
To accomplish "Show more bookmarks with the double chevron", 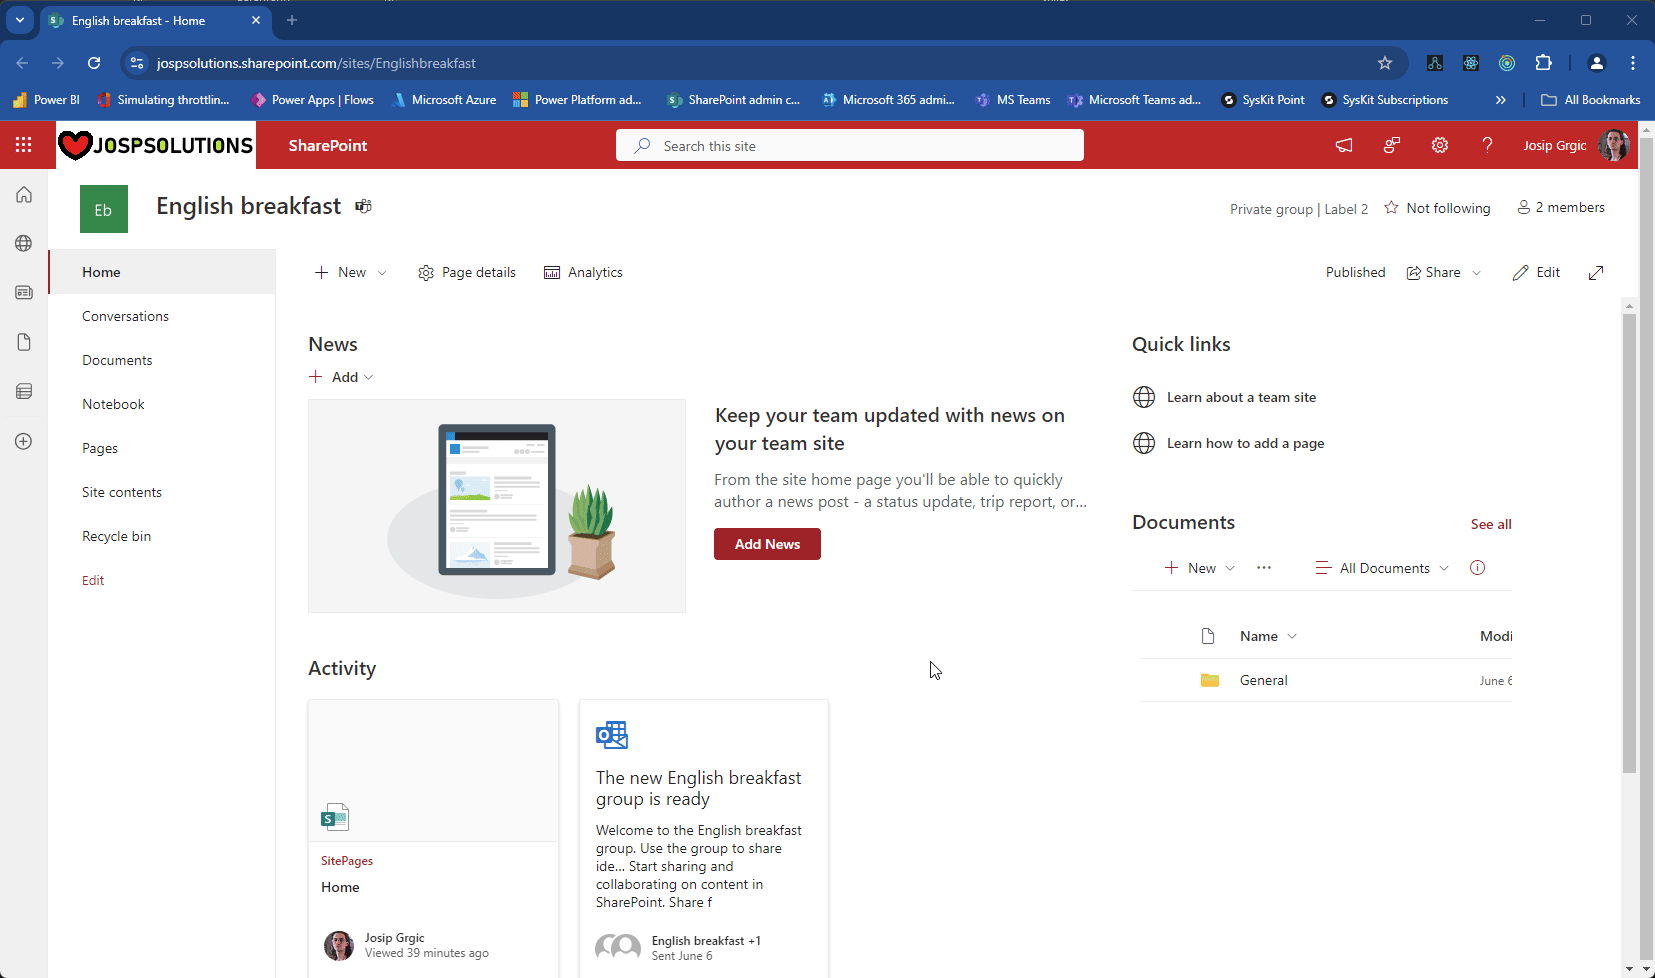I will (x=1500, y=100).
